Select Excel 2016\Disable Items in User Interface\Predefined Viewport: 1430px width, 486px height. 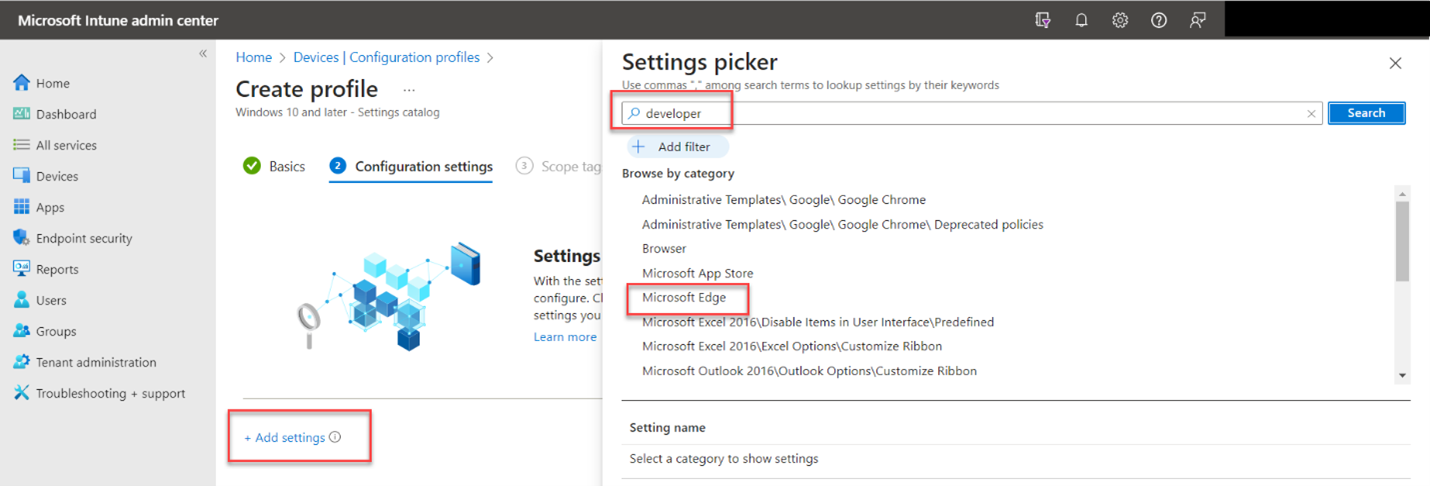click(x=818, y=322)
